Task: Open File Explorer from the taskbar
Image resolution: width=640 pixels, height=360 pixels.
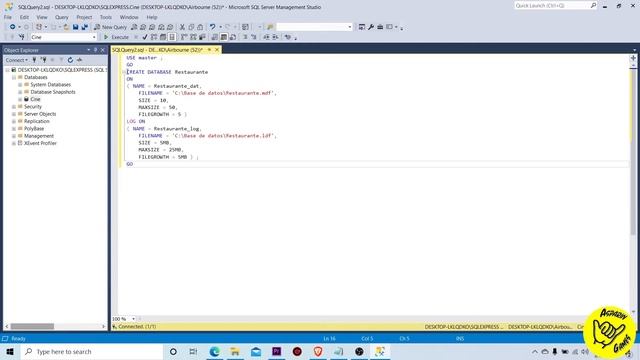Action: (235, 351)
